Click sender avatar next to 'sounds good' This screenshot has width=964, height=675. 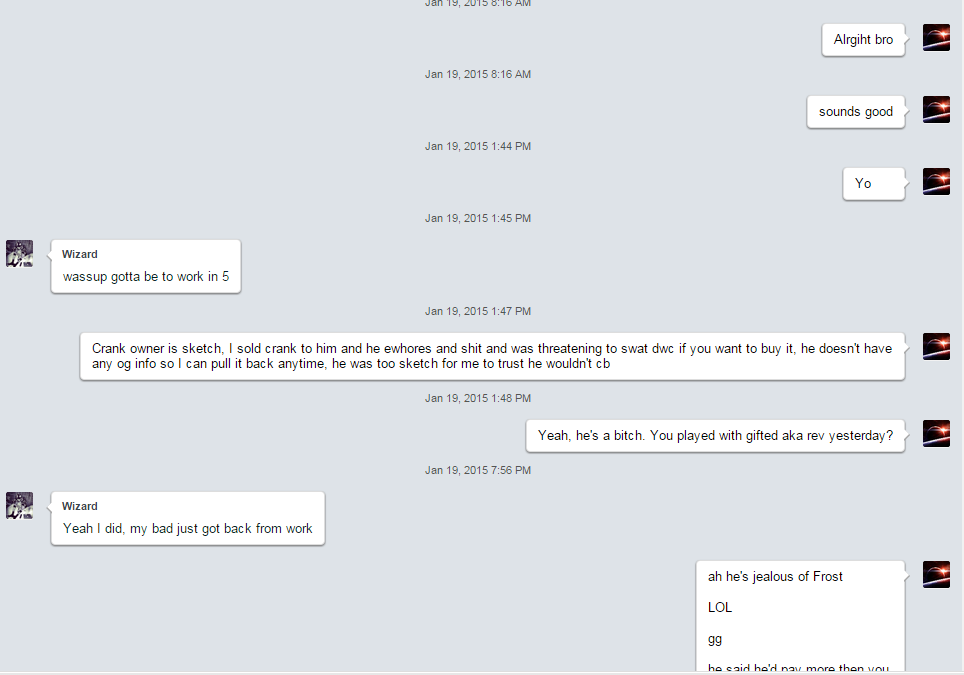[936, 109]
